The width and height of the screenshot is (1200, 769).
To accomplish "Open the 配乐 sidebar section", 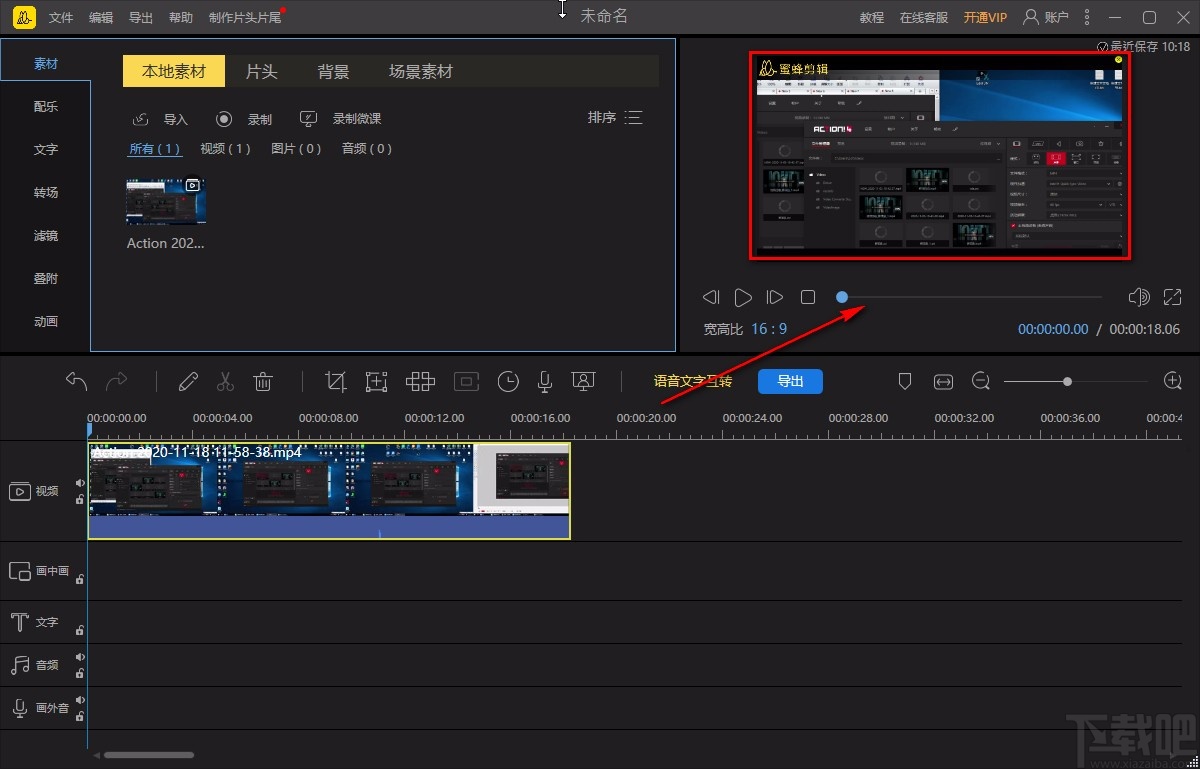I will (x=46, y=107).
